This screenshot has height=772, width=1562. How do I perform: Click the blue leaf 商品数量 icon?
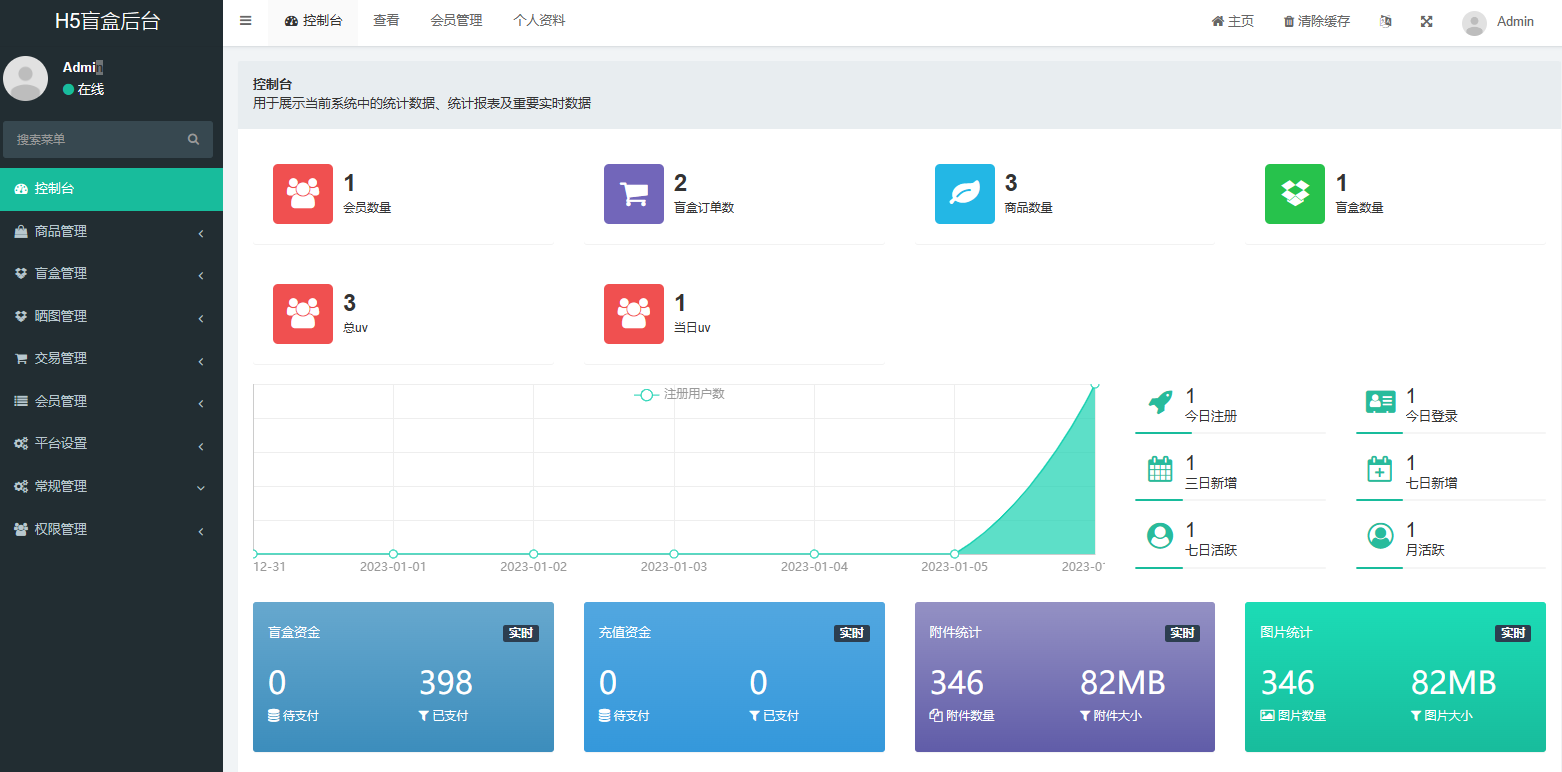tap(965, 194)
